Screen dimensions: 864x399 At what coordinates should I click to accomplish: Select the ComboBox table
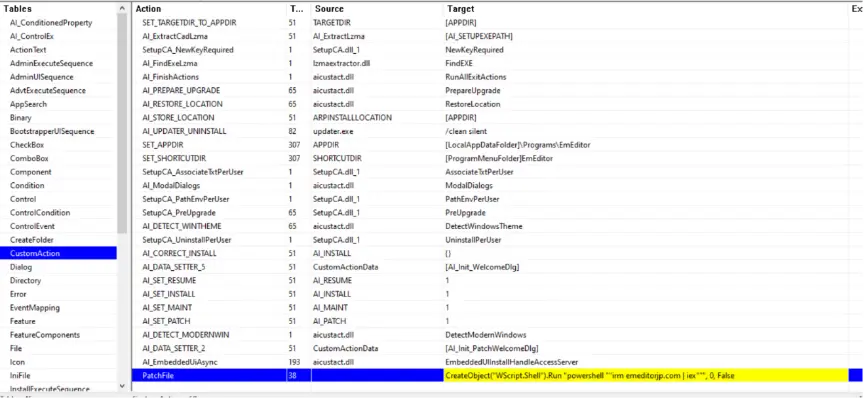pyautogui.click(x=29, y=158)
